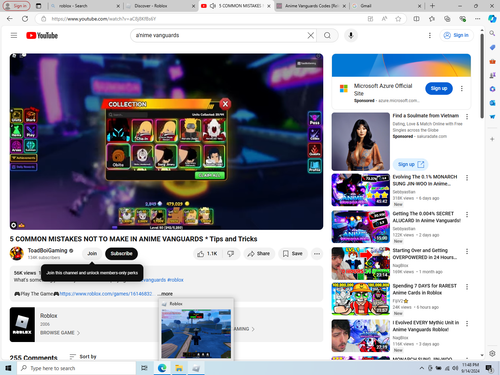The width and height of the screenshot is (500, 375).
Task: Open the Copilot sidebar icon
Action: pyautogui.click(x=492, y=19)
